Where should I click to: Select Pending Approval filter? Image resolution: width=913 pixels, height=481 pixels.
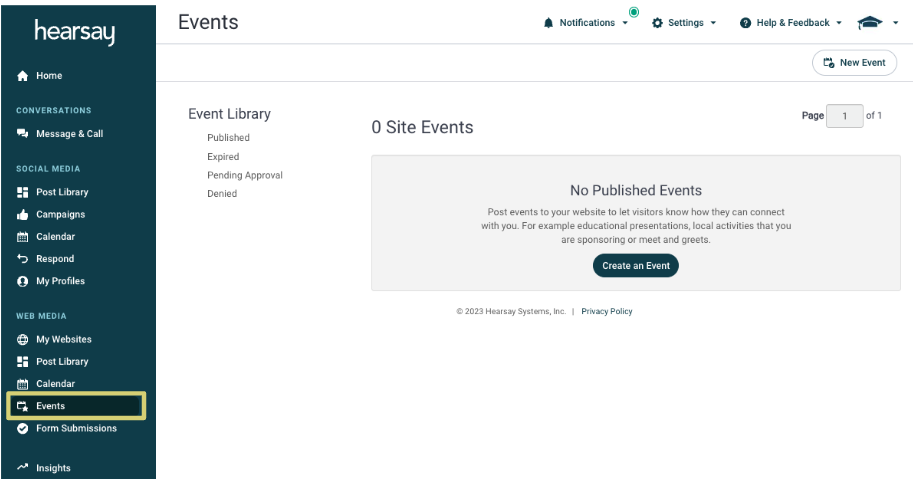pos(244,175)
